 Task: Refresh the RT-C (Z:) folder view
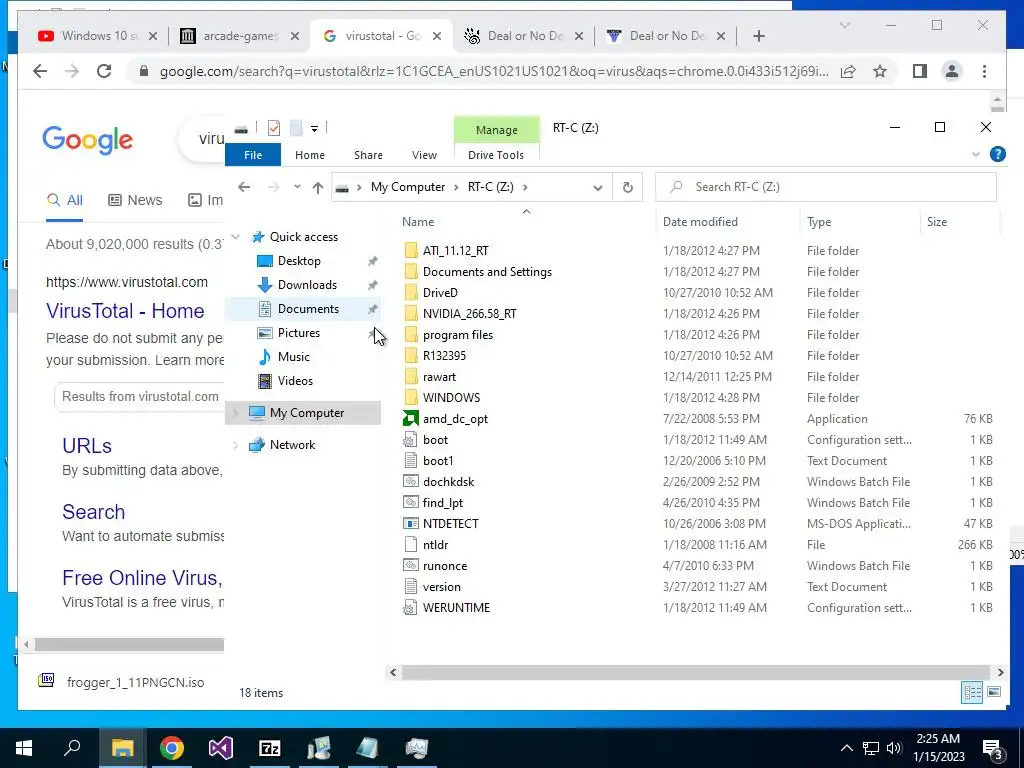[628, 187]
